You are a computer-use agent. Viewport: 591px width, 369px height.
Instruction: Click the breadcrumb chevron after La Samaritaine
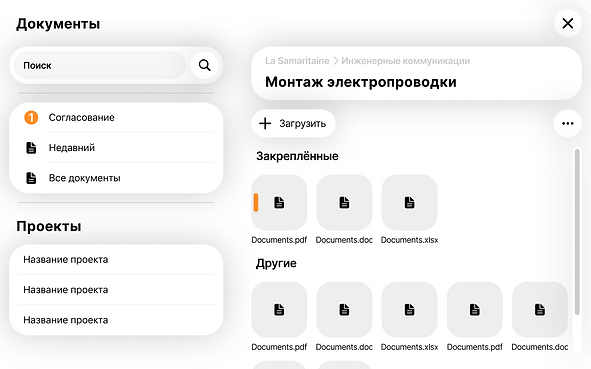coord(335,61)
